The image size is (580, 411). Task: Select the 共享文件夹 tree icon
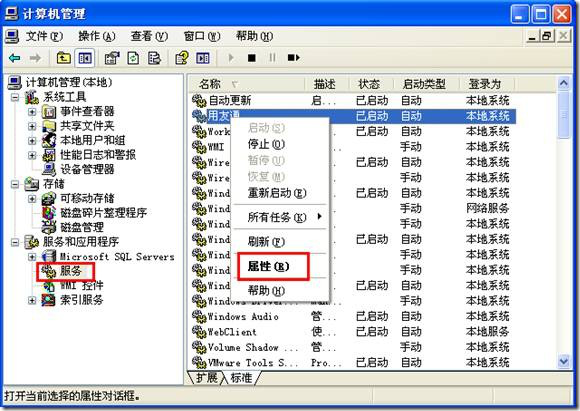[49, 126]
